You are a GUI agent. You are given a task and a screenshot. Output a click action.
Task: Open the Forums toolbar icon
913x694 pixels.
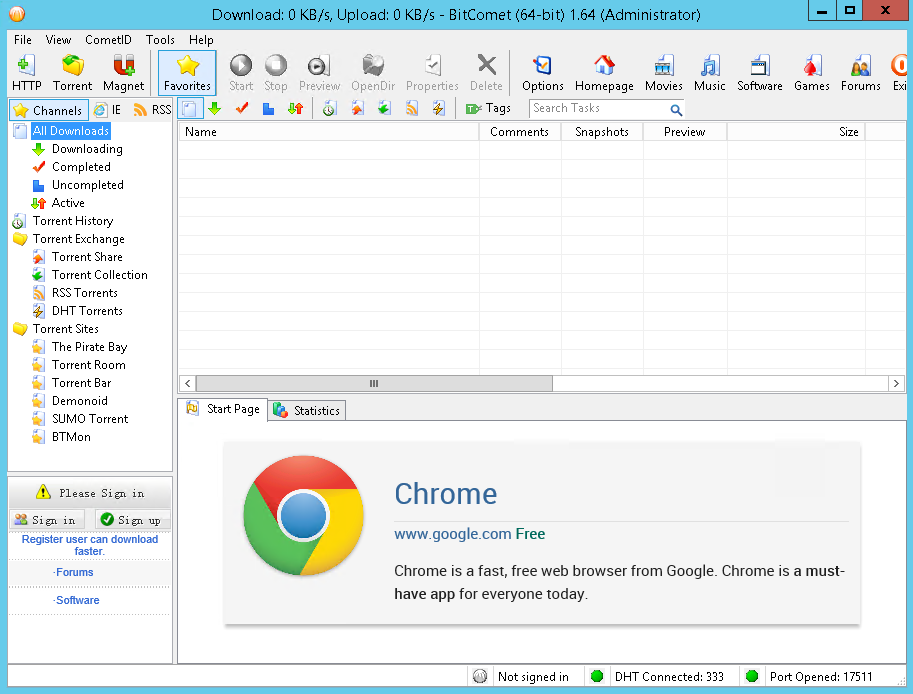(x=861, y=73)
